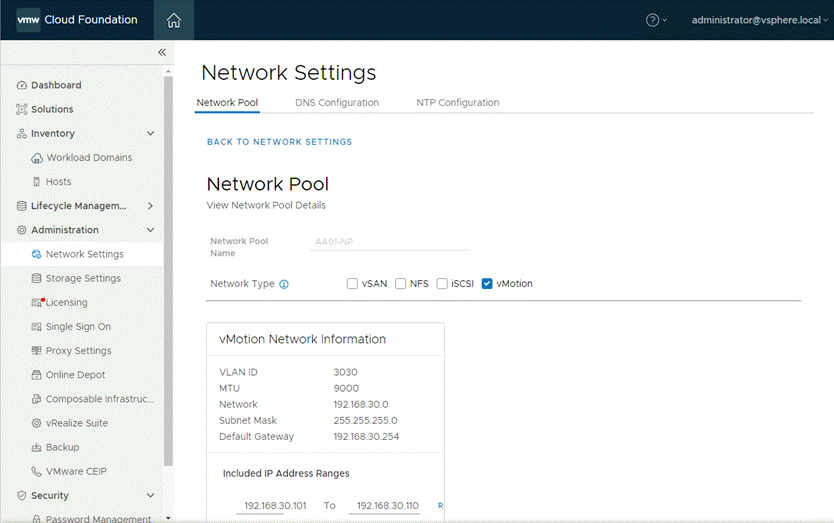The height and width of the screenshot is (523, 834).
Task: Click the Inventory icon in sidebar
Action: [x=21, y=134]
